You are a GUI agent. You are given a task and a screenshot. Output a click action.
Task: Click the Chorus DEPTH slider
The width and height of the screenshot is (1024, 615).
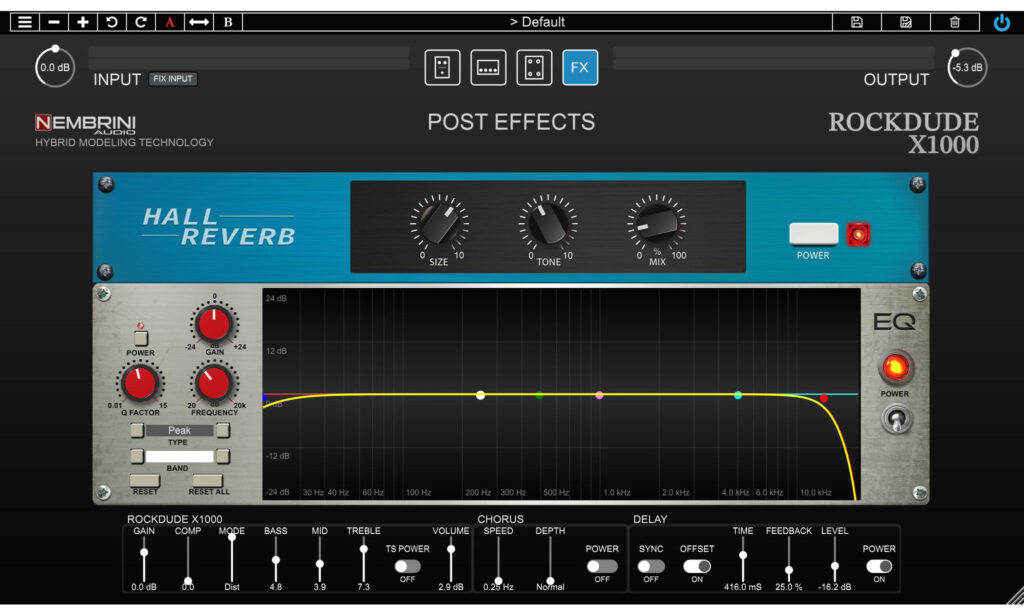pyautogui.click(x=551, y=560)
